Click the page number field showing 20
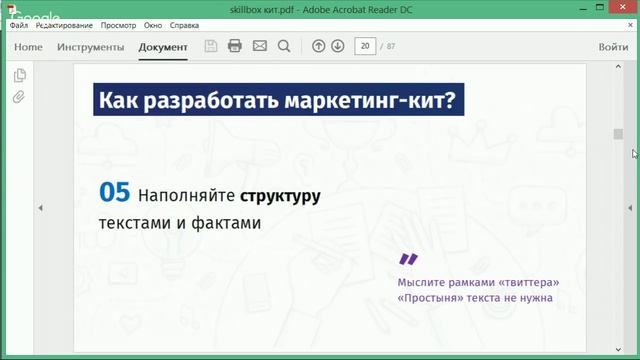This screenshot has width=640, height=360. (x=365, y=46)
